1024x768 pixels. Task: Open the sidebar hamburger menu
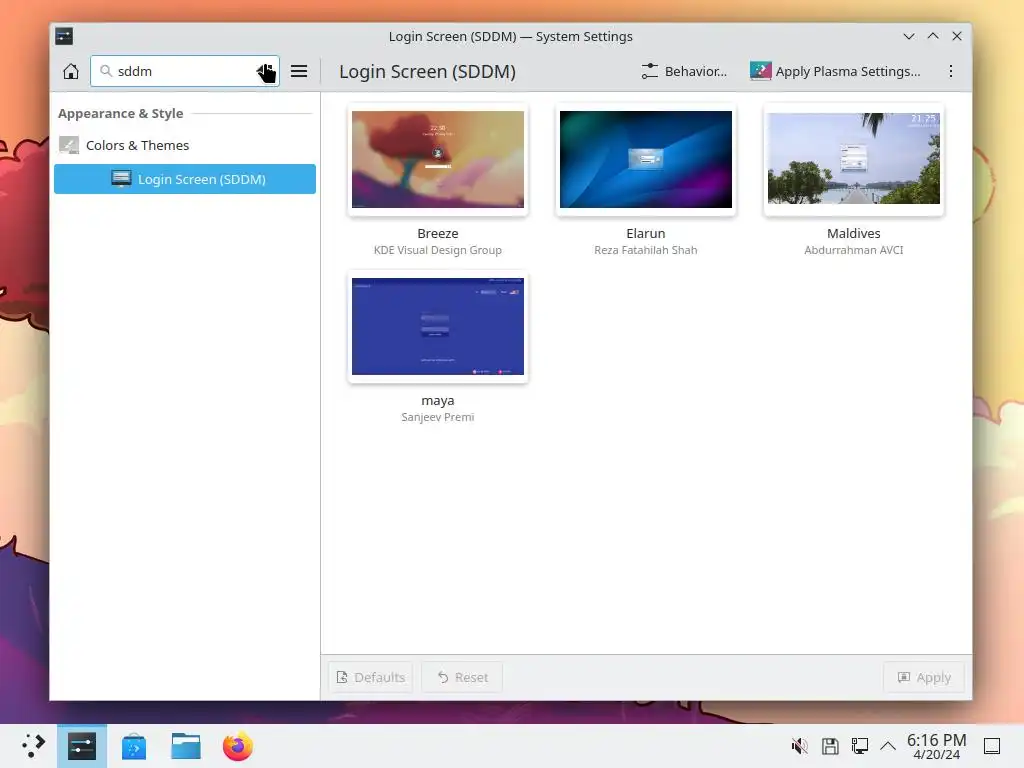299,71
